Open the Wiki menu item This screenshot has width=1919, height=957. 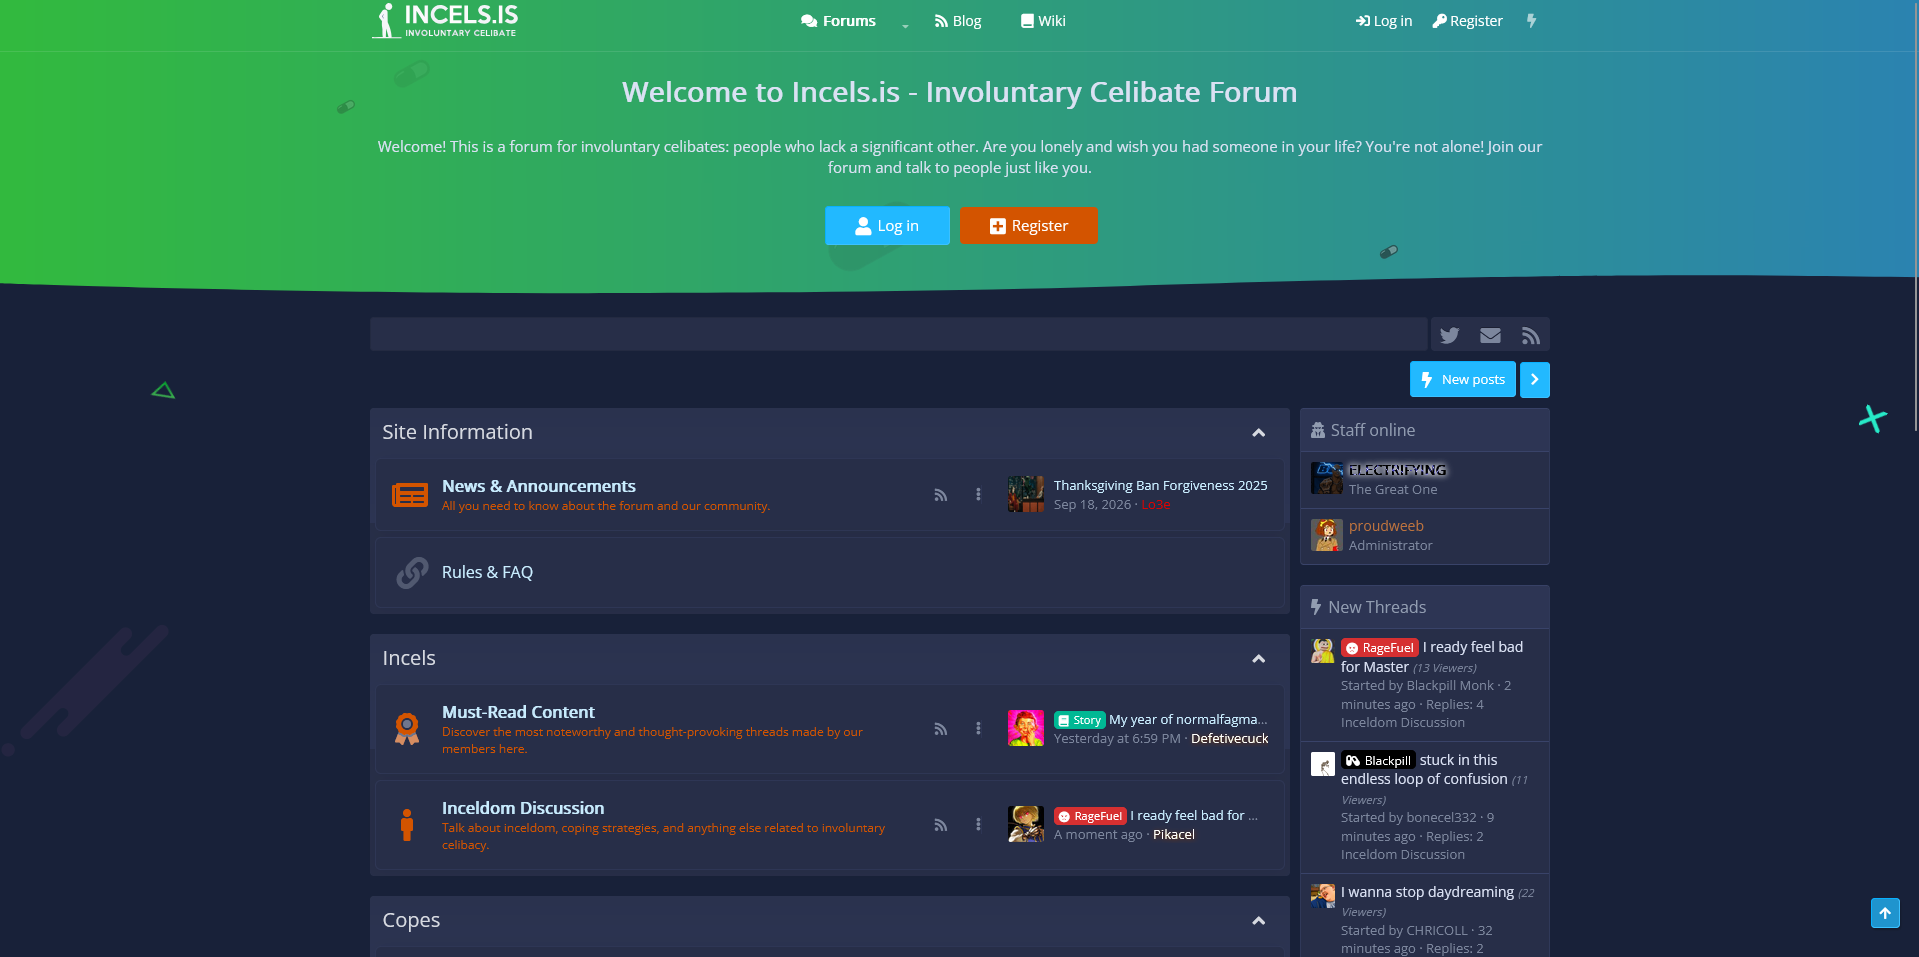tap(1043, 21)
